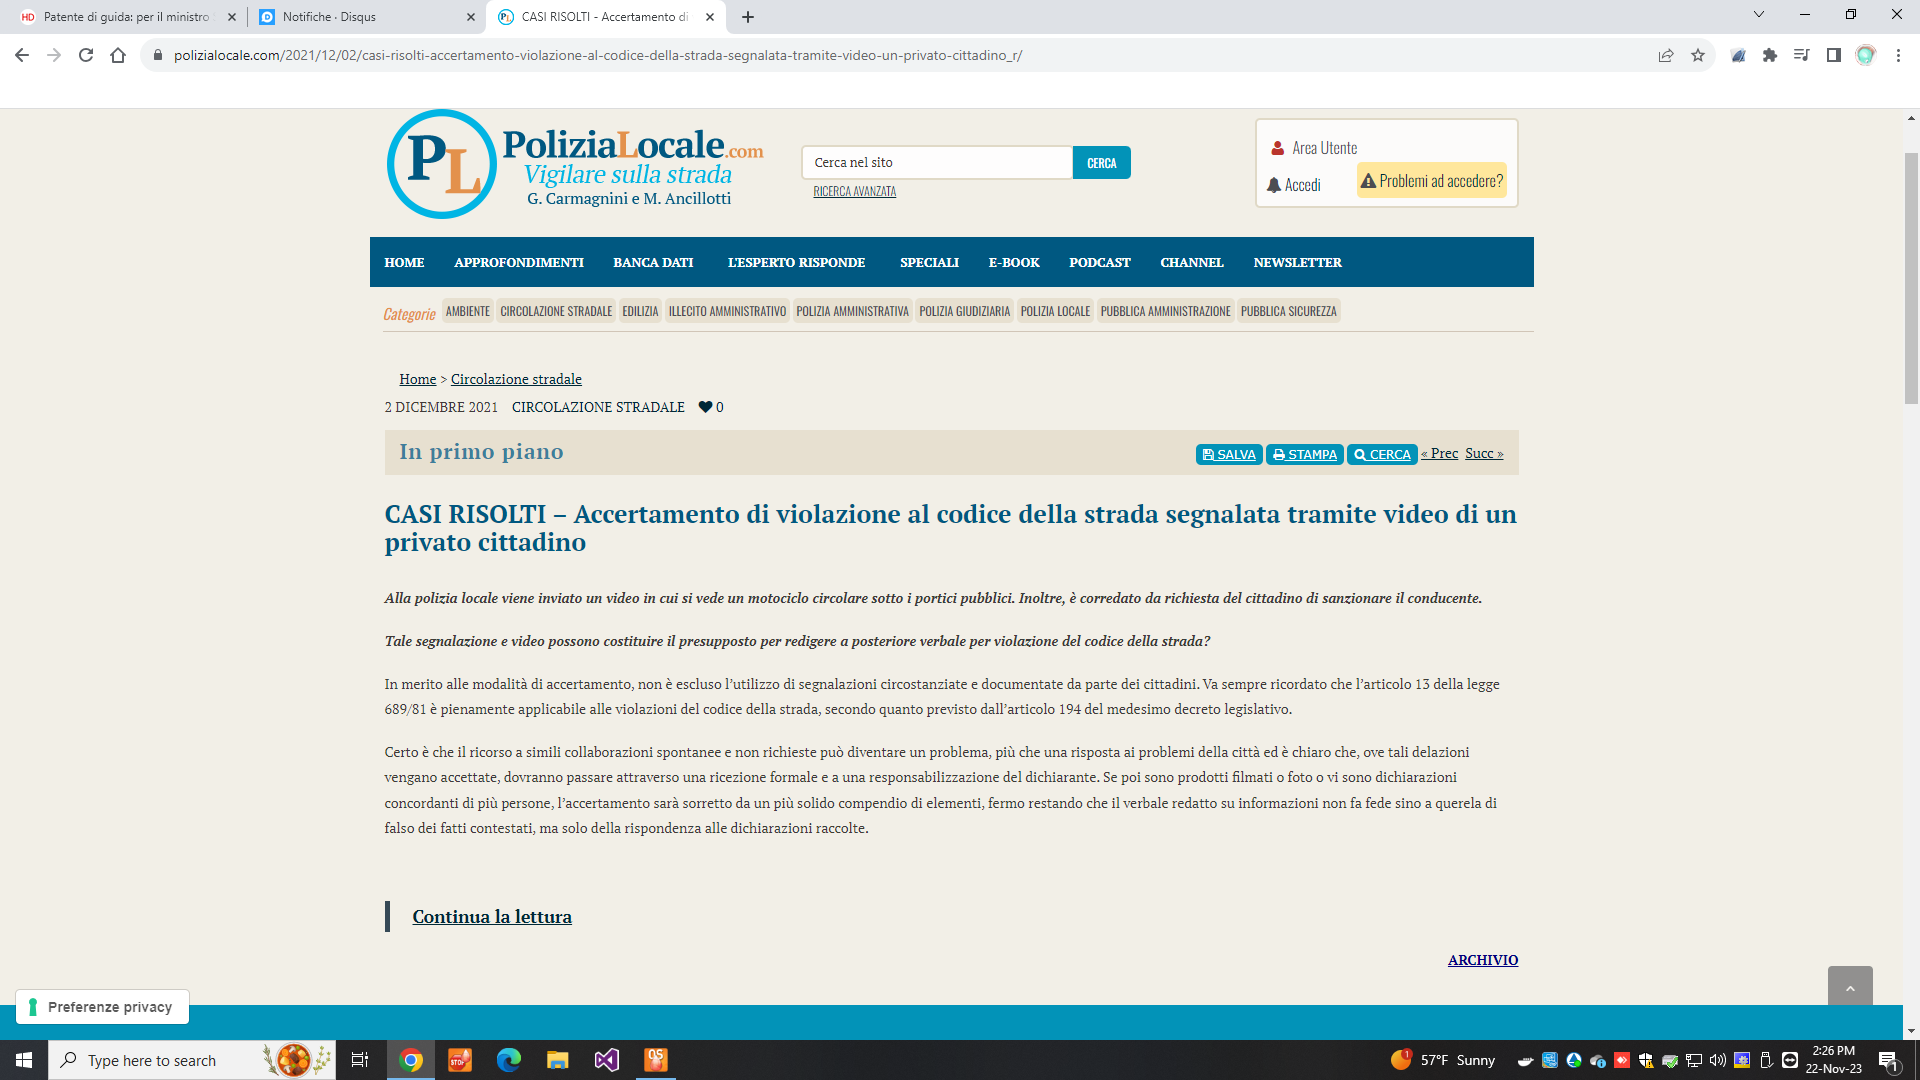Viewport: 1920px width, 1080px height.
Task: Open the Chrome side panel icon
Action: tap(1833, 55)
